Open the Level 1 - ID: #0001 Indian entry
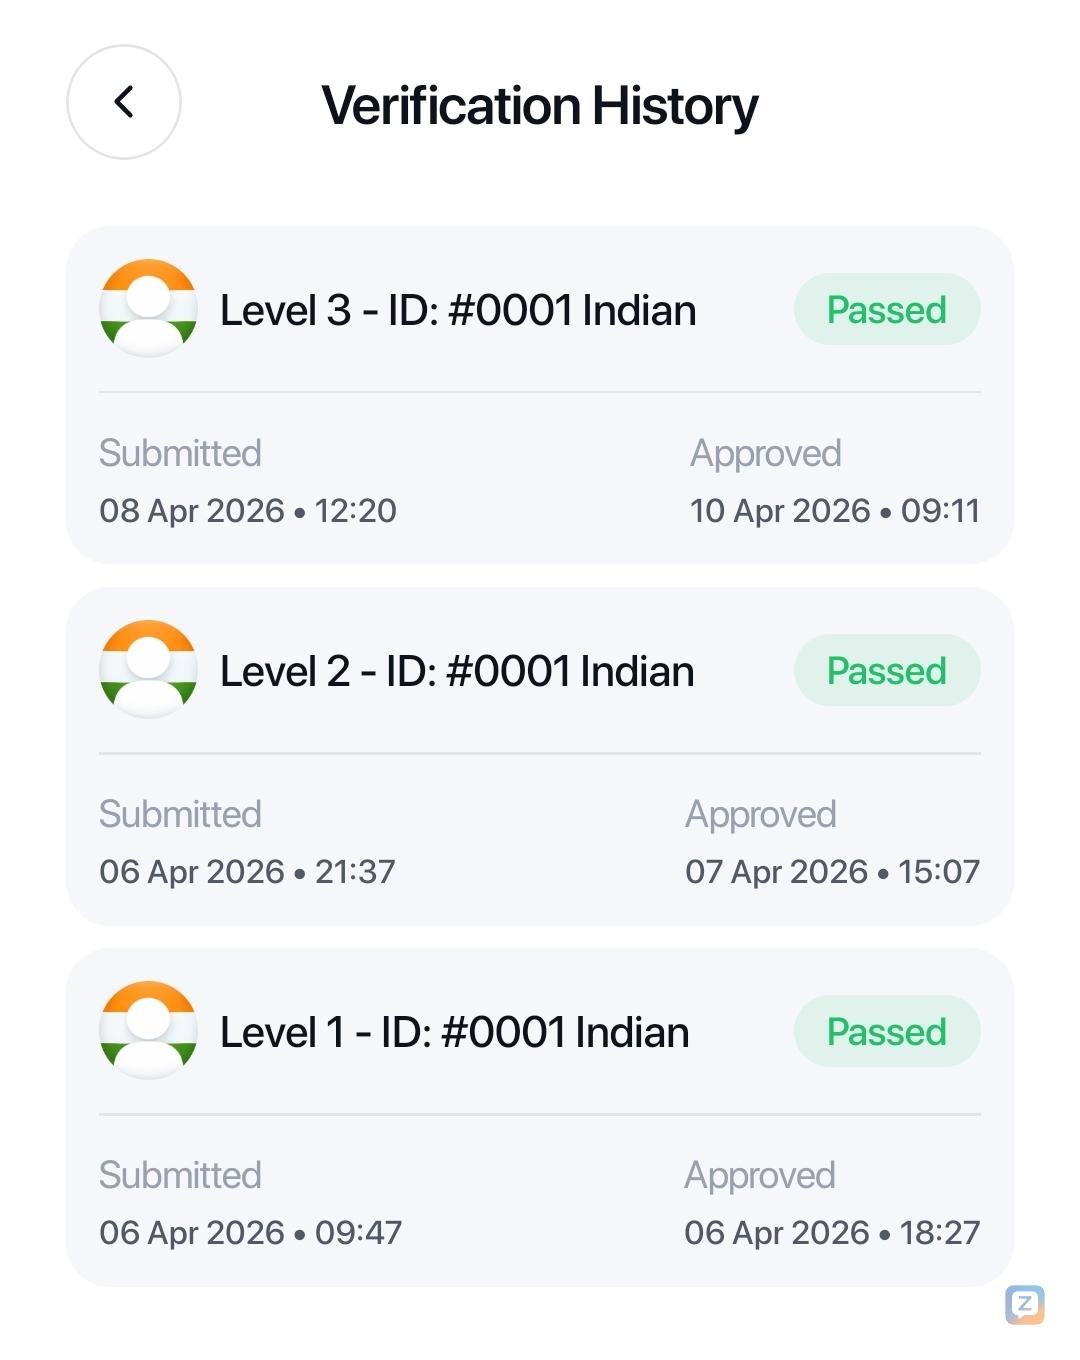Screen dimensions: 1080x1360 tap(454, 1033)
